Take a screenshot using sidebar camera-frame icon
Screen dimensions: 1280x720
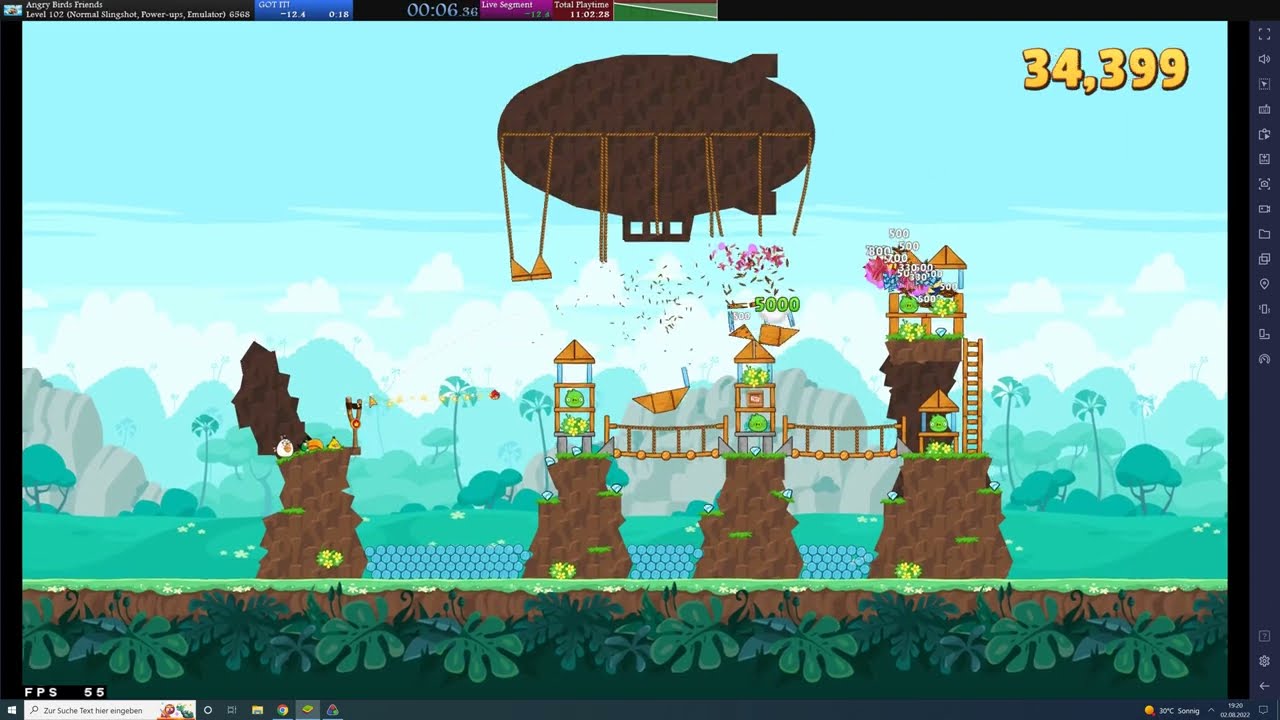click(x=1264, y=184)
